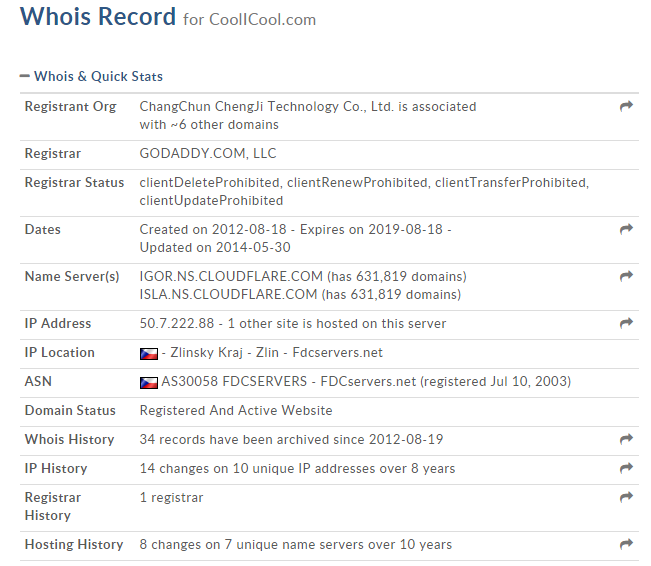This screenshot has height=566, width=651.
Task: Click the minus icon before Whois & Quick Stats
Action: (x=24, y=76)
